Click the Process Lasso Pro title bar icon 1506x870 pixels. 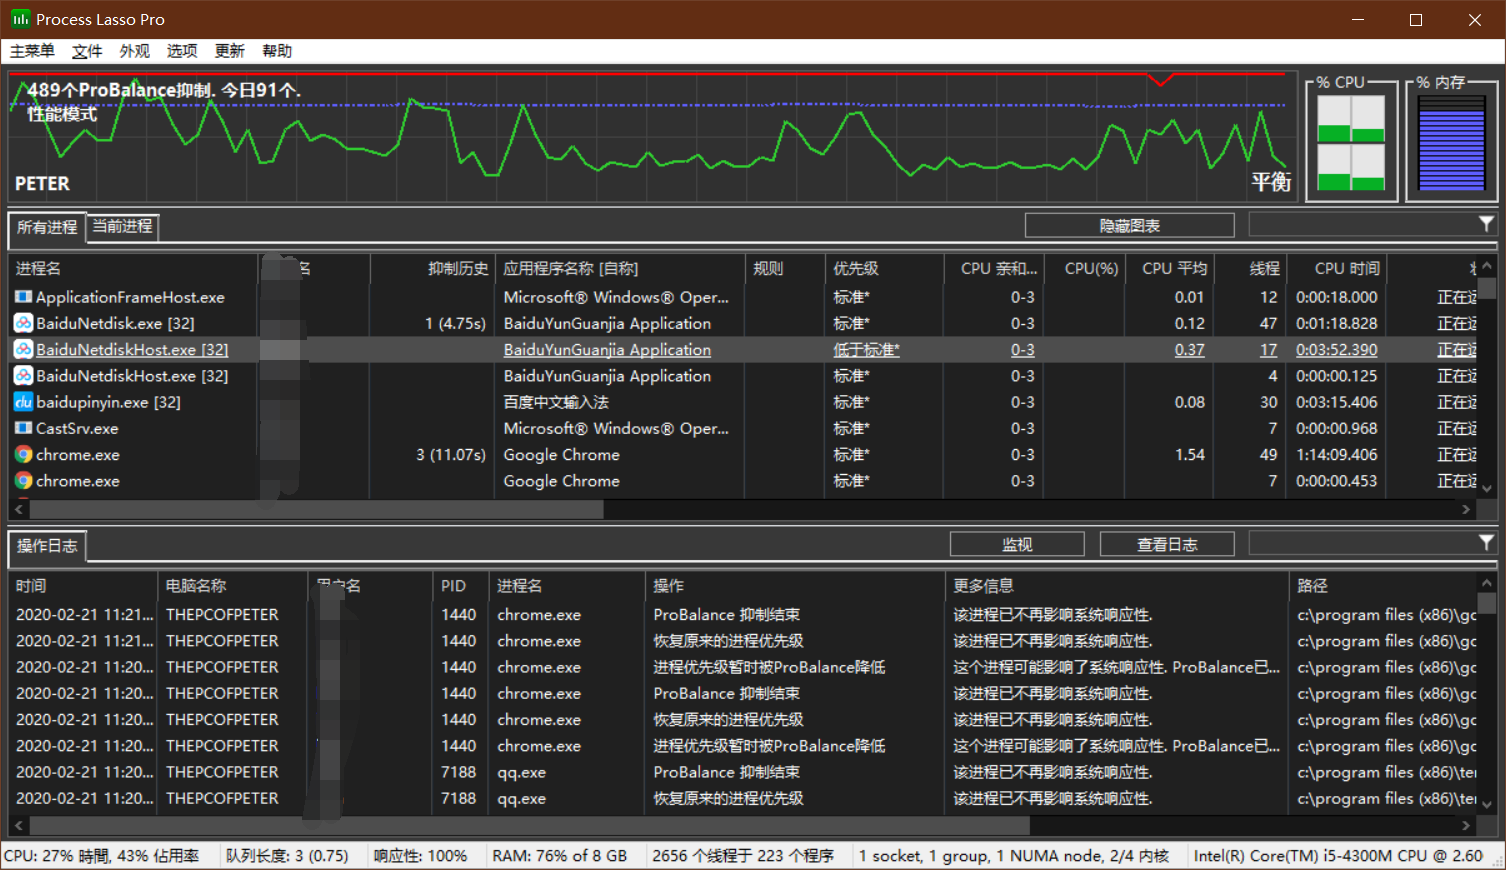point(20,19)
